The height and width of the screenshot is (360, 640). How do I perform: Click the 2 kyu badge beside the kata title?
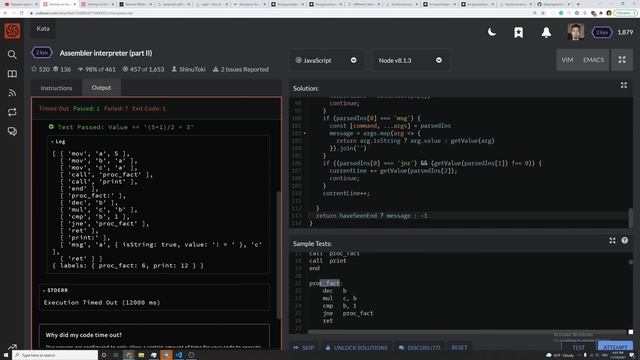42,53
